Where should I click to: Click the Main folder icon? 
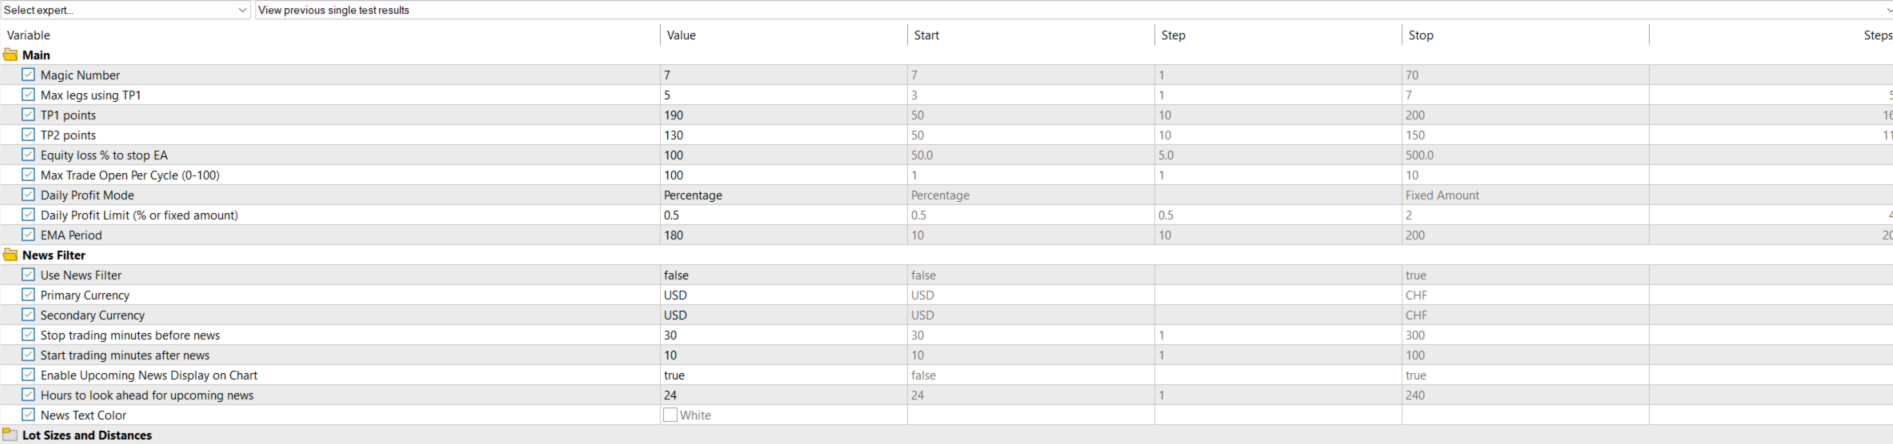(11, 55)
